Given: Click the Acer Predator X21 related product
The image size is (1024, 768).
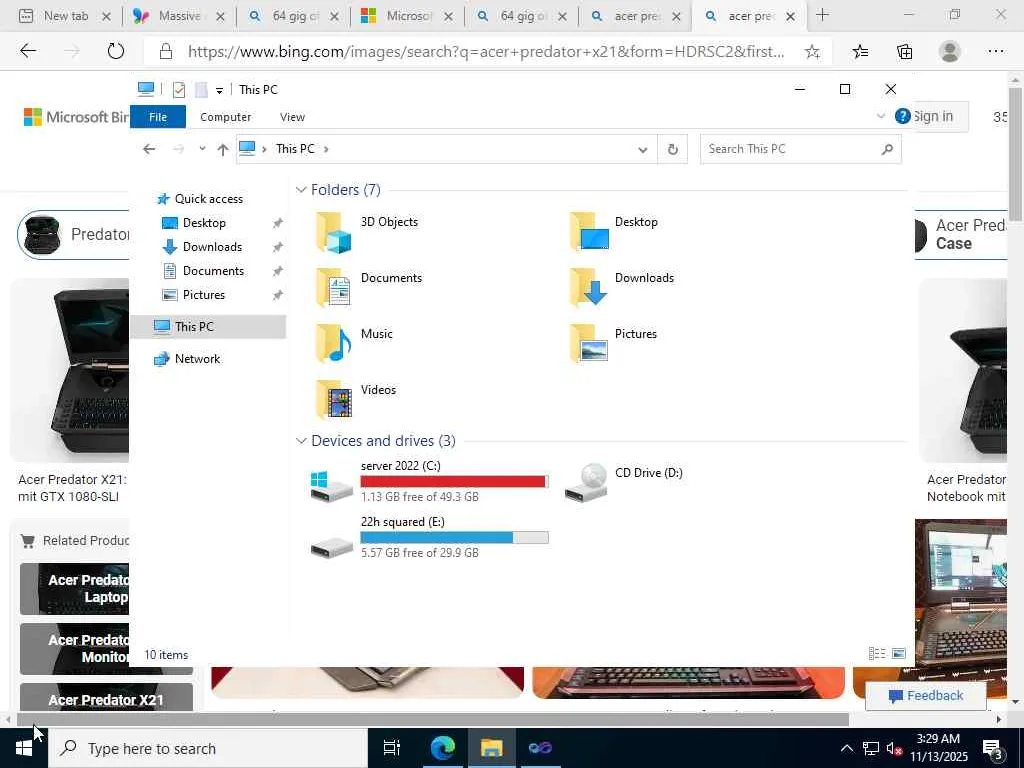Looking at the screenshot, I should coord(106,697).
